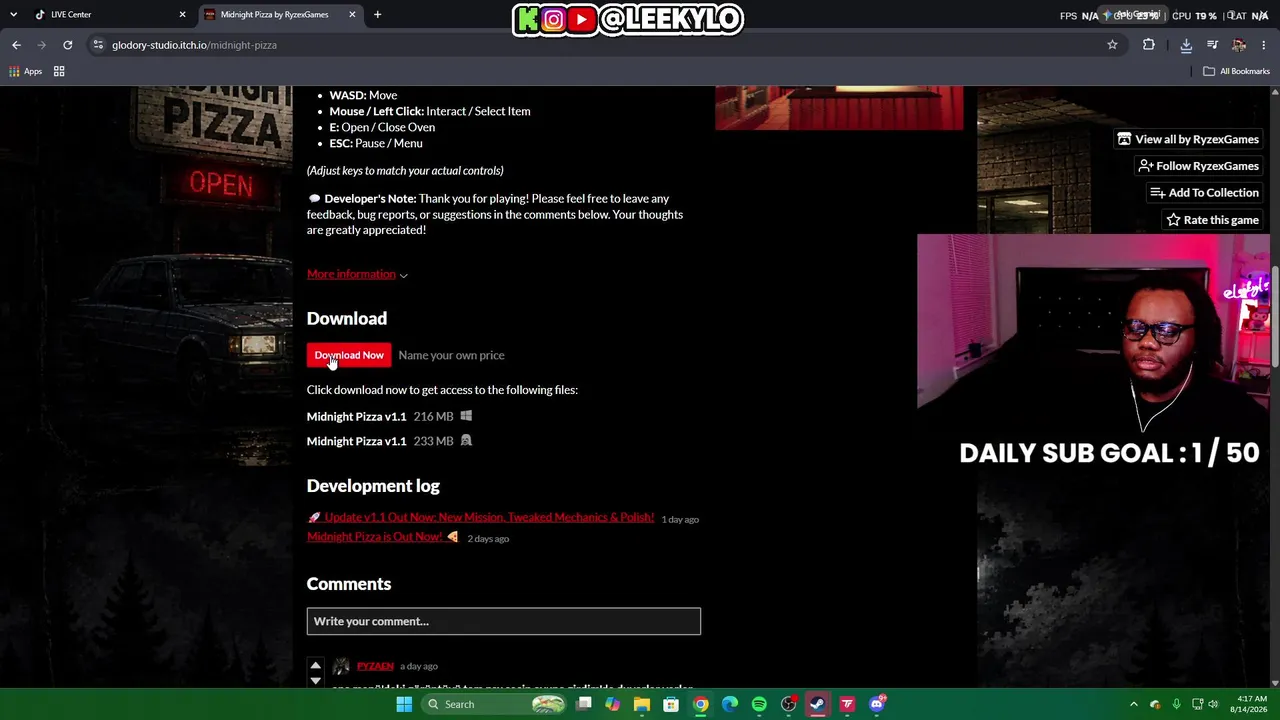Open the Chrome downloads icon
The width and height of the screenshot is (1280, 720).
tap(1186, 45)
